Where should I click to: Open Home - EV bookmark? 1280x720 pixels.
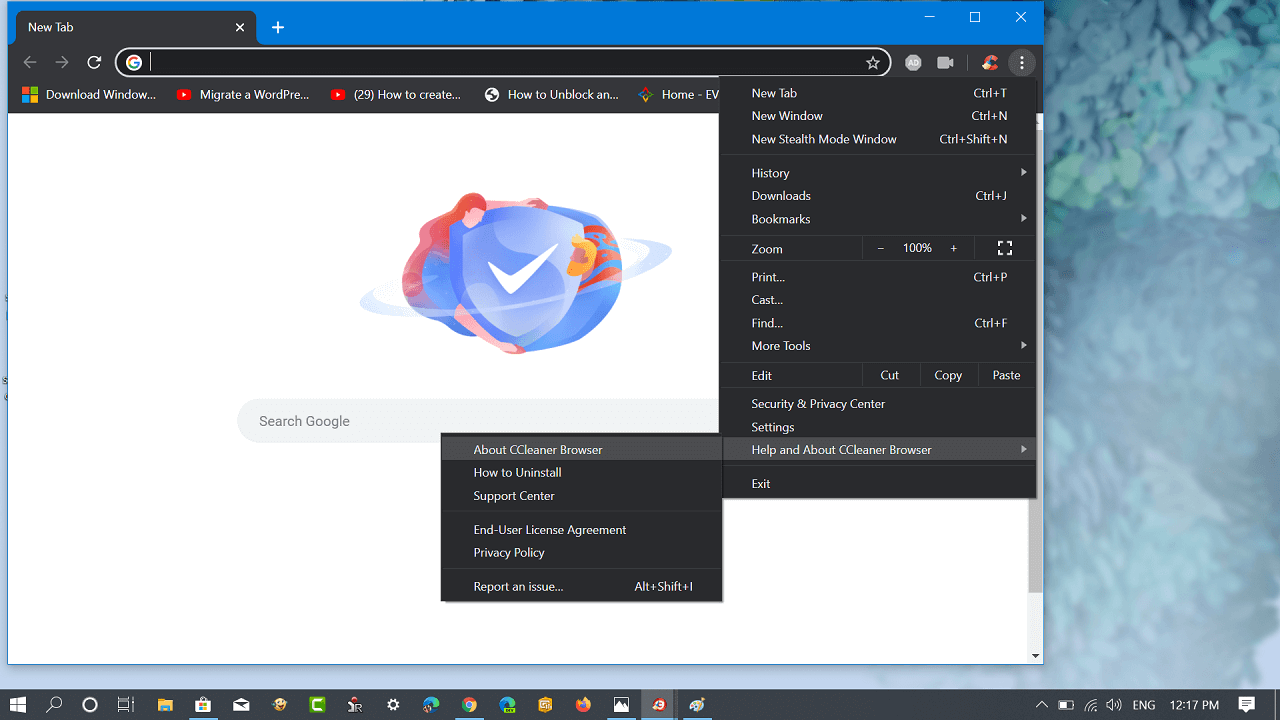click(x=679, y=95)
